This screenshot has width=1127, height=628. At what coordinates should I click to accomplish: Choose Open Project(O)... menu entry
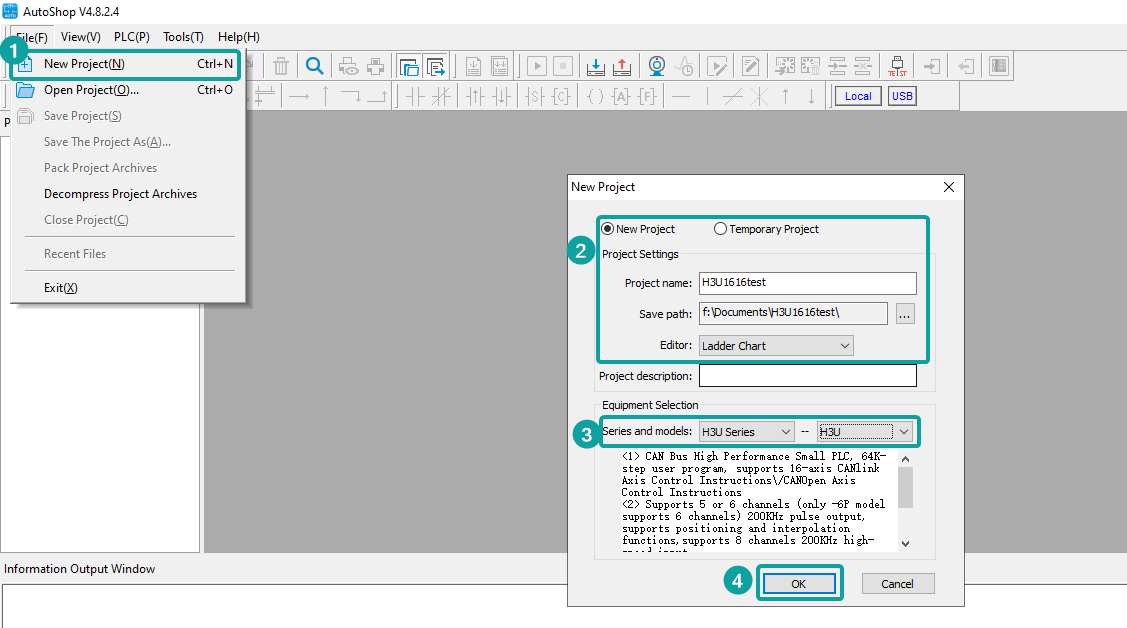click(128, 90)
